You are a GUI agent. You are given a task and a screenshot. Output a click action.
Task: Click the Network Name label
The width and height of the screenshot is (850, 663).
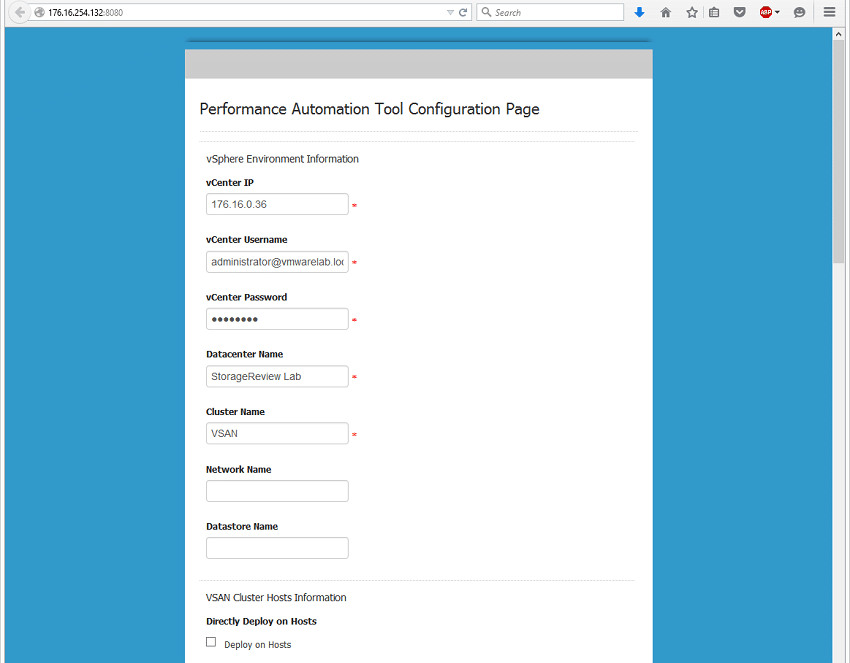pos(239,469)
